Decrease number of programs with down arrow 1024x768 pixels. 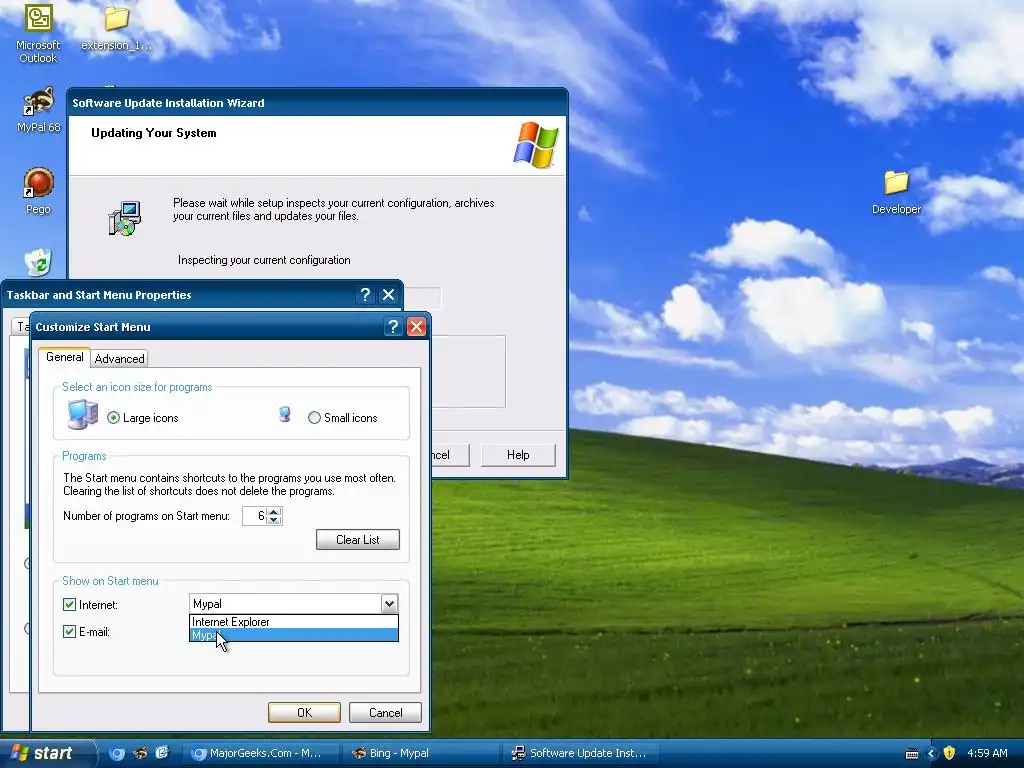pyautogui.click(x=274, y=520)
